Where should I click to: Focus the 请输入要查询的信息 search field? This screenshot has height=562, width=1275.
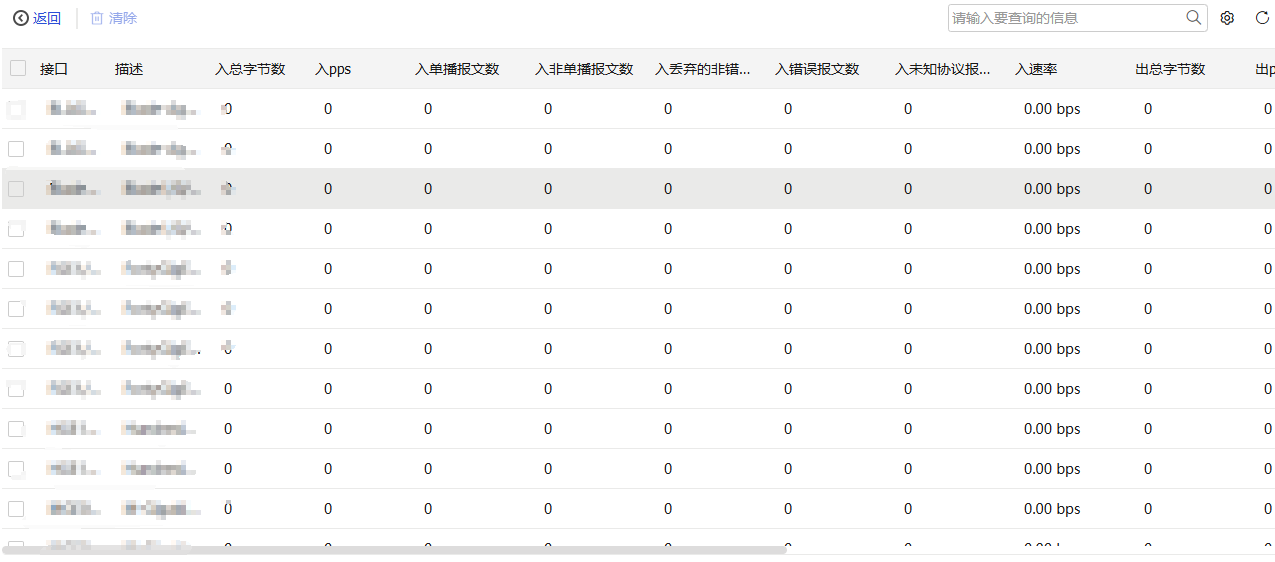tap(1065, 18)
